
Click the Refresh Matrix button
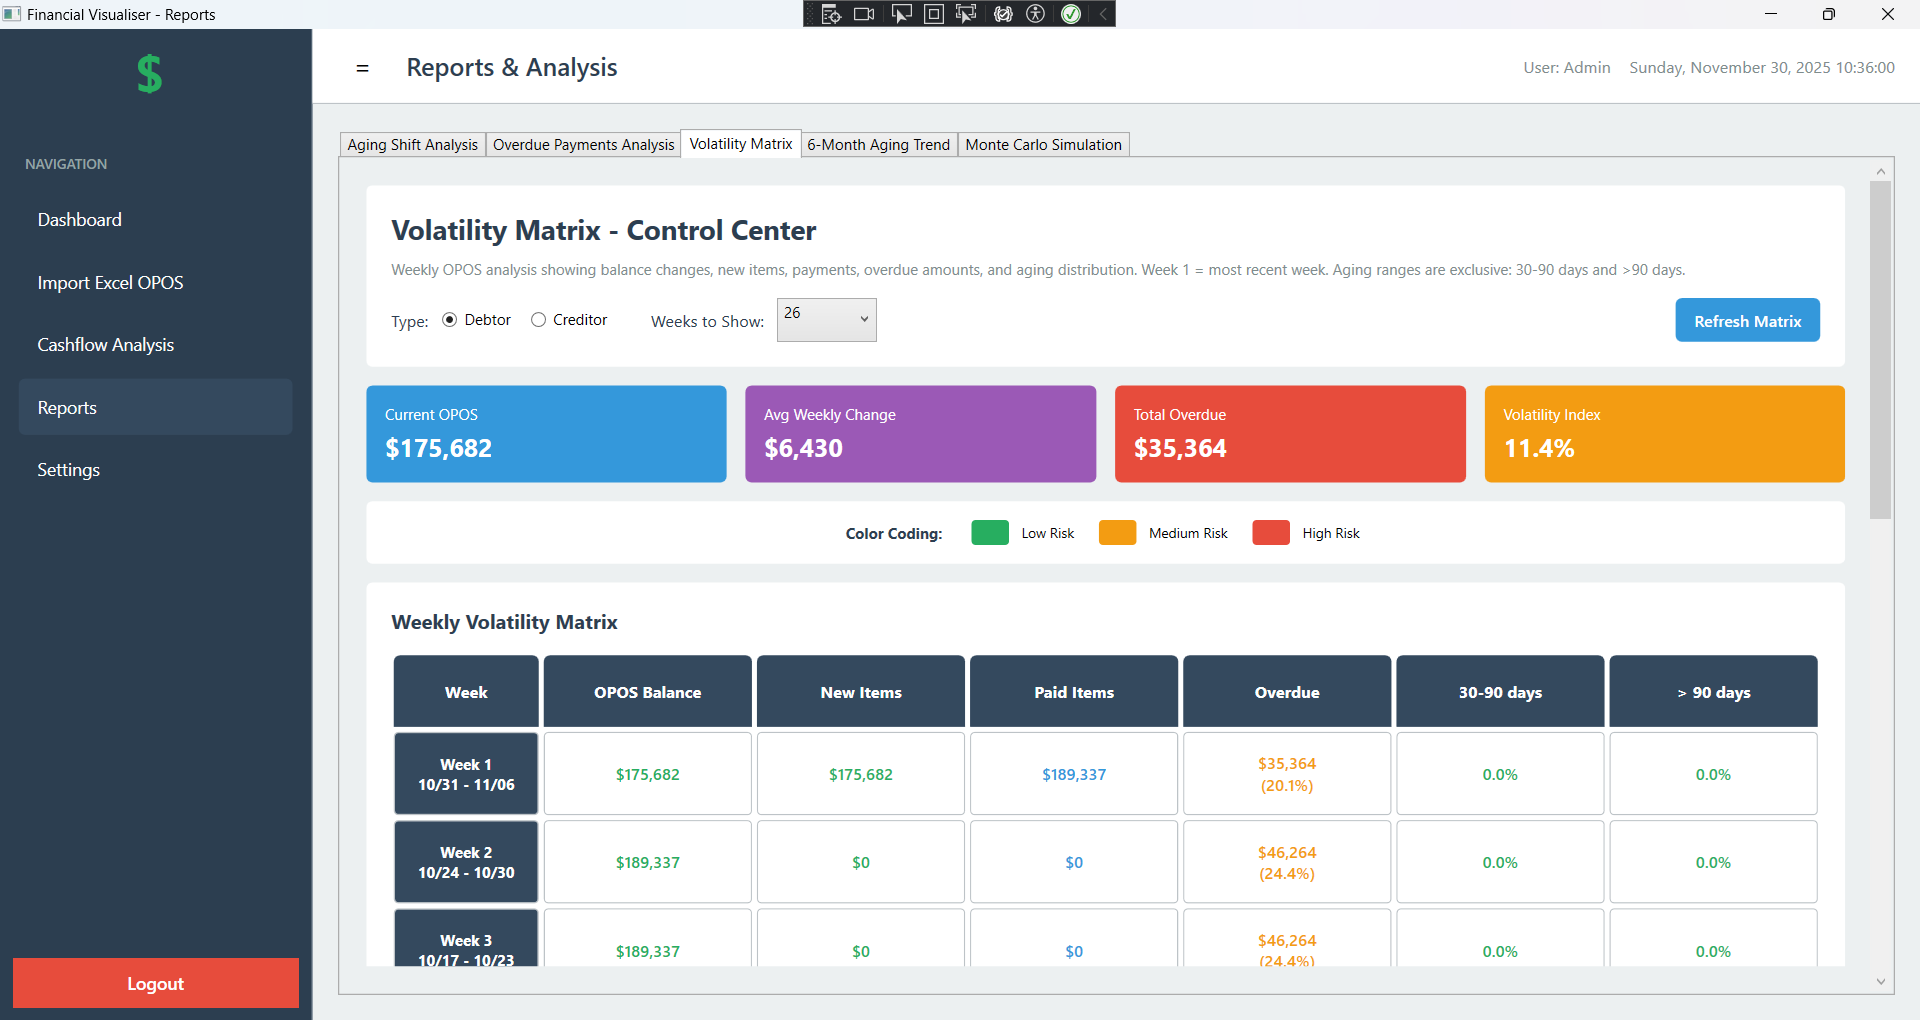coord(1747,320)
